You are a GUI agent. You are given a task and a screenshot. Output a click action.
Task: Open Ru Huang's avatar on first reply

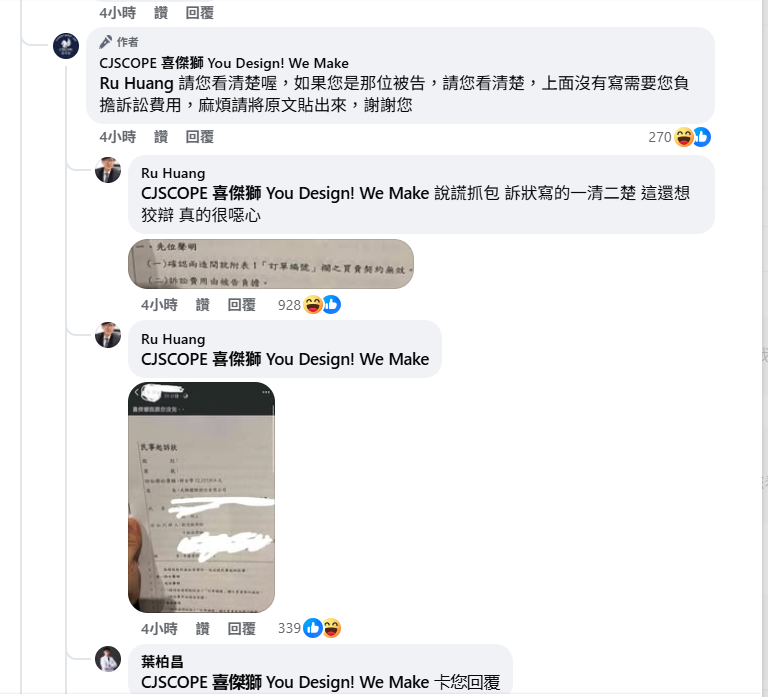108,170
